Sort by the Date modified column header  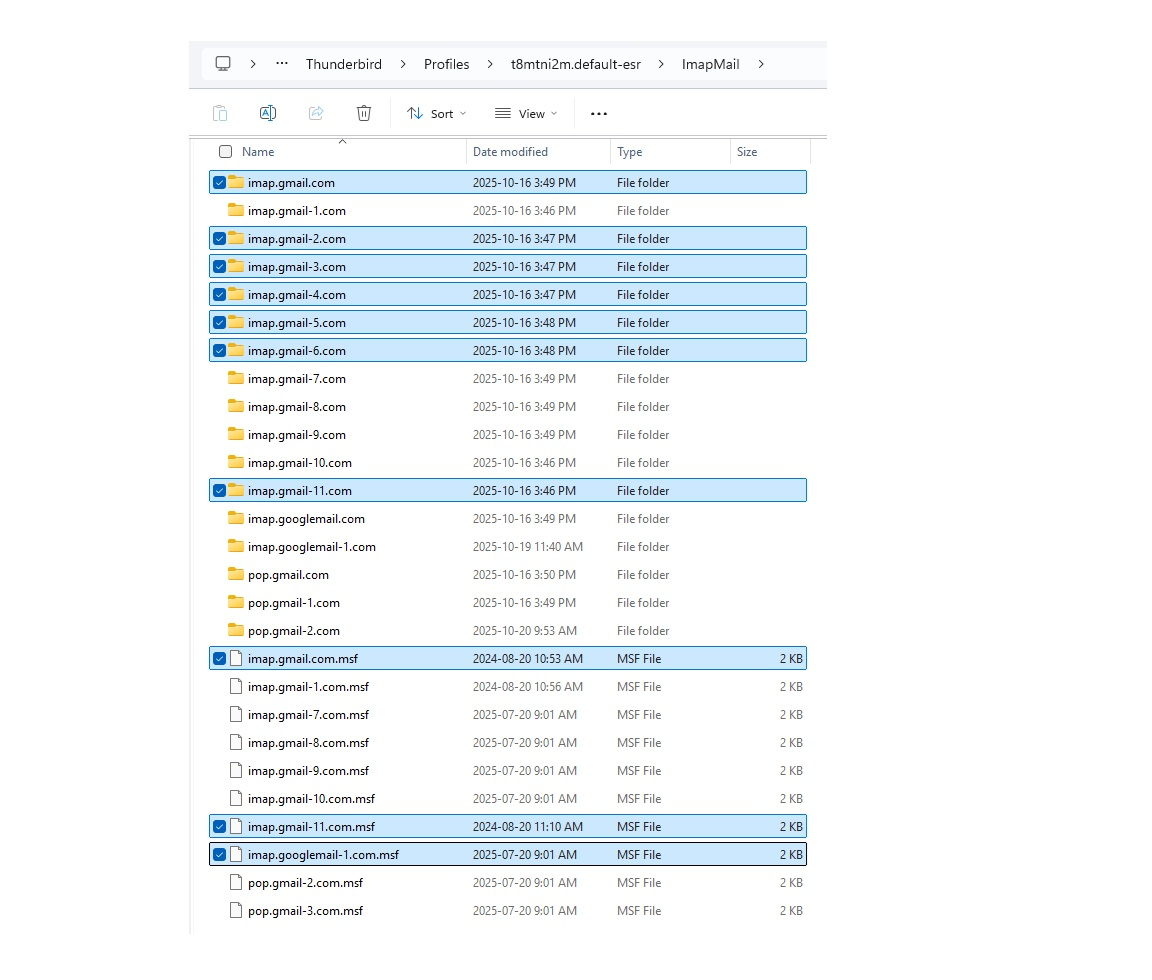[x=510, y=152]
